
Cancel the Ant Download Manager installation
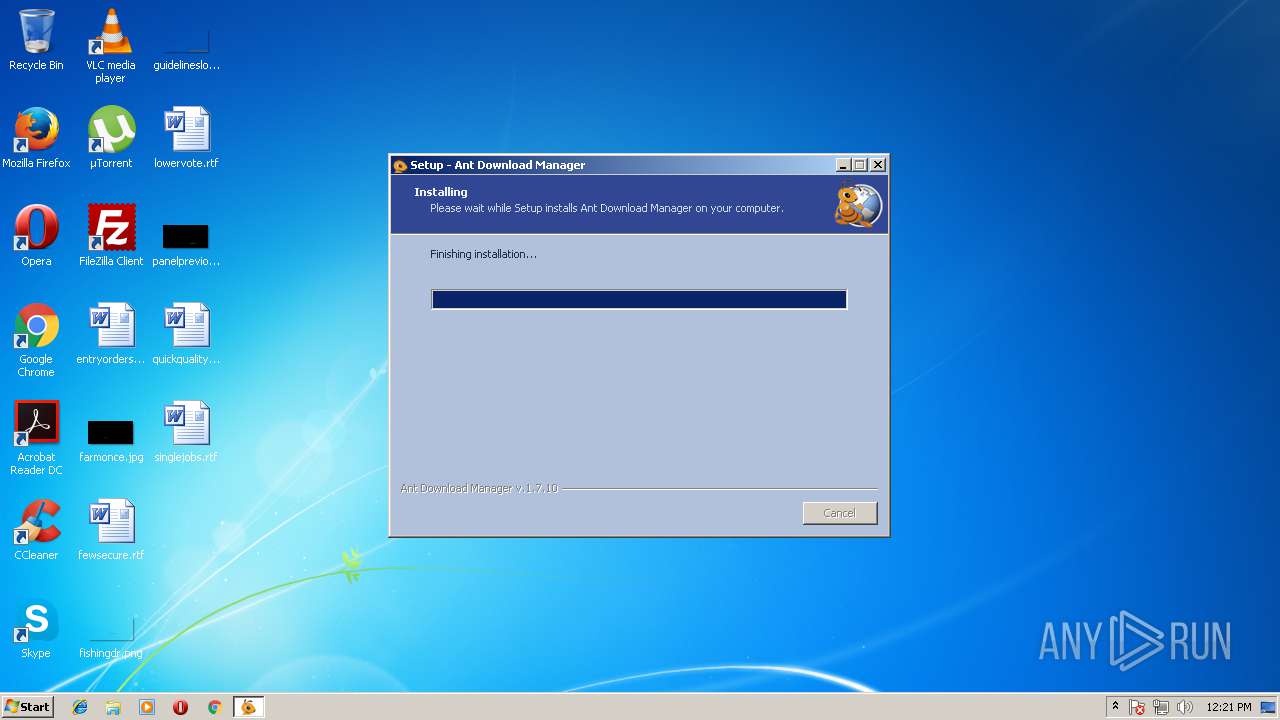click(x=839, y=513)
